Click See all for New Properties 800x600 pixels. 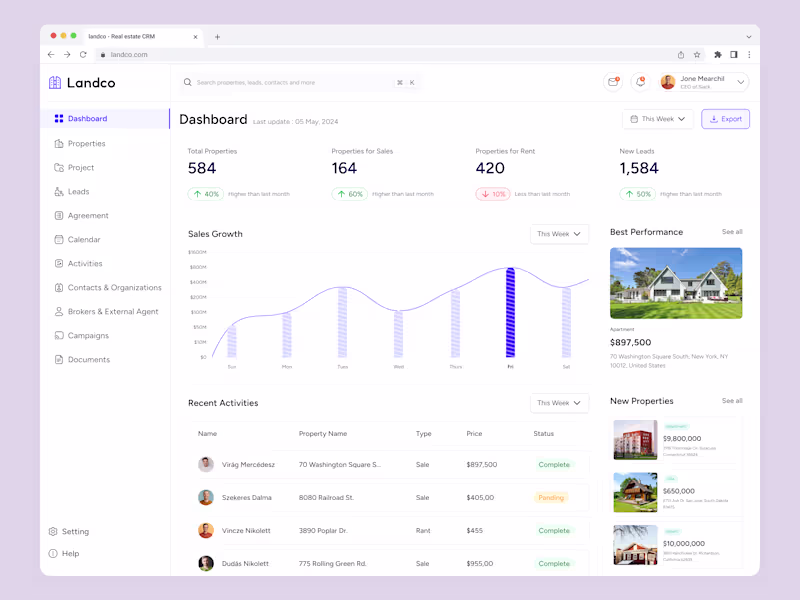(732, 401)
